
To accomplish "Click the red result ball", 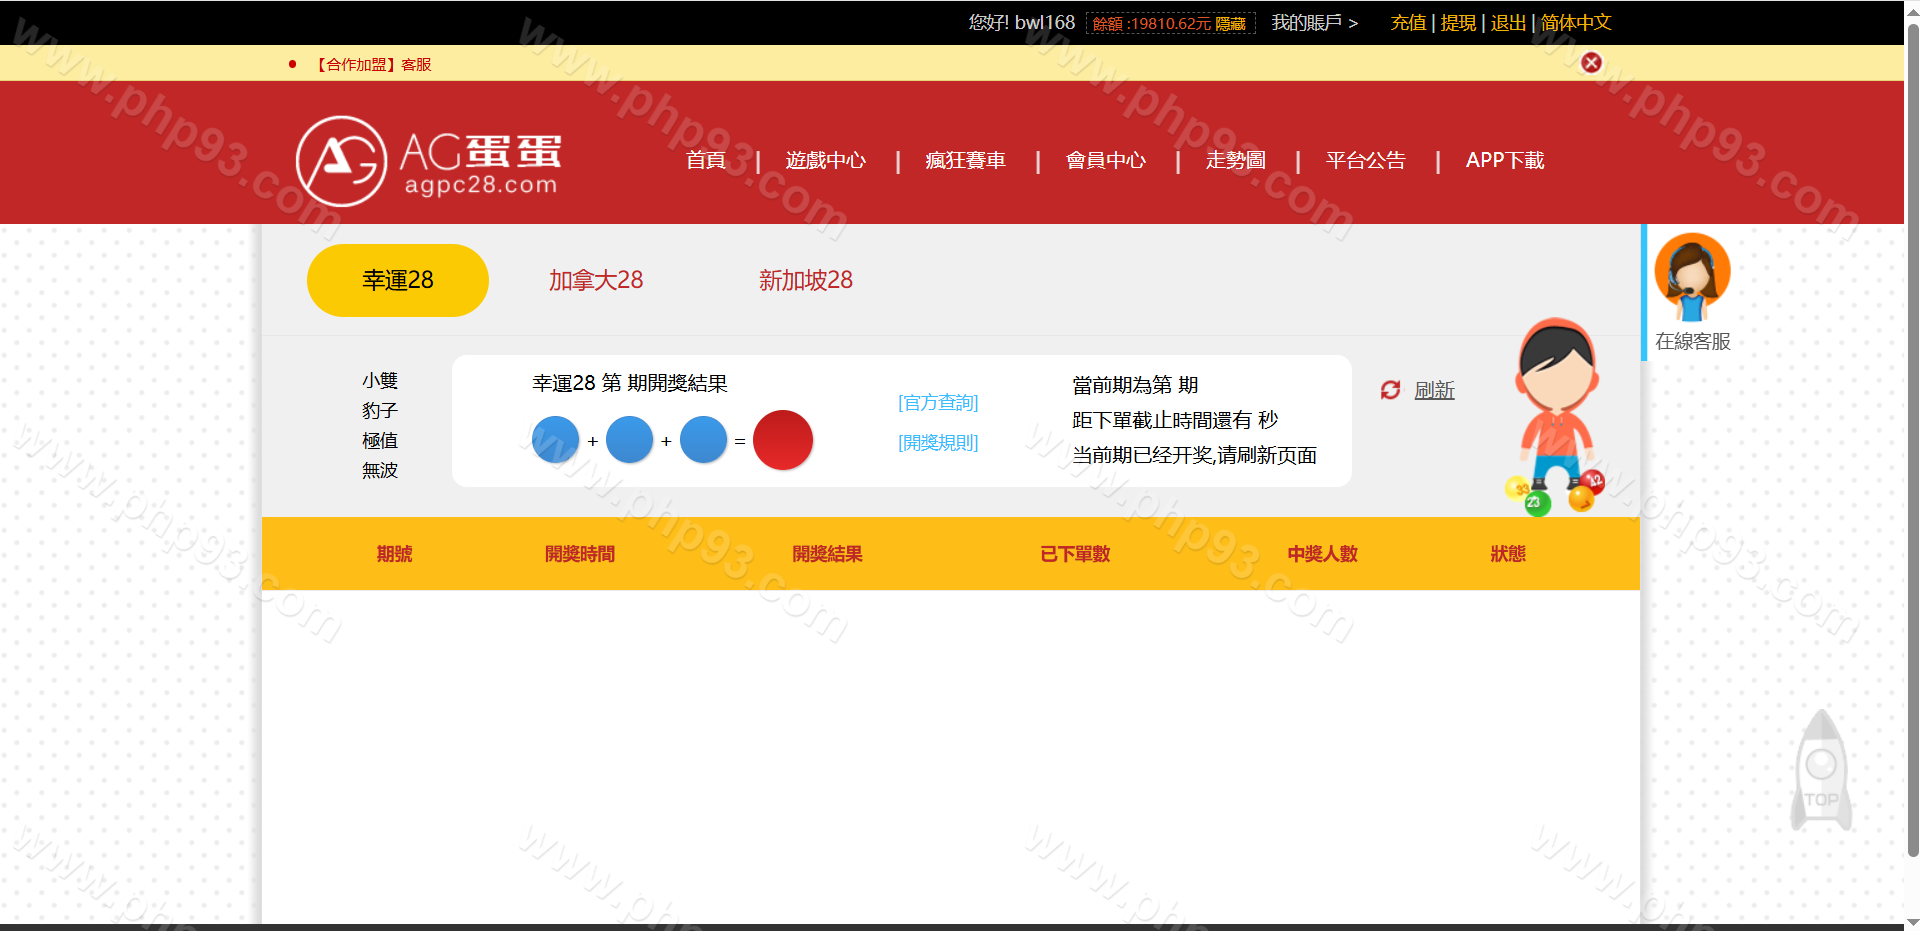I will 782,440.
